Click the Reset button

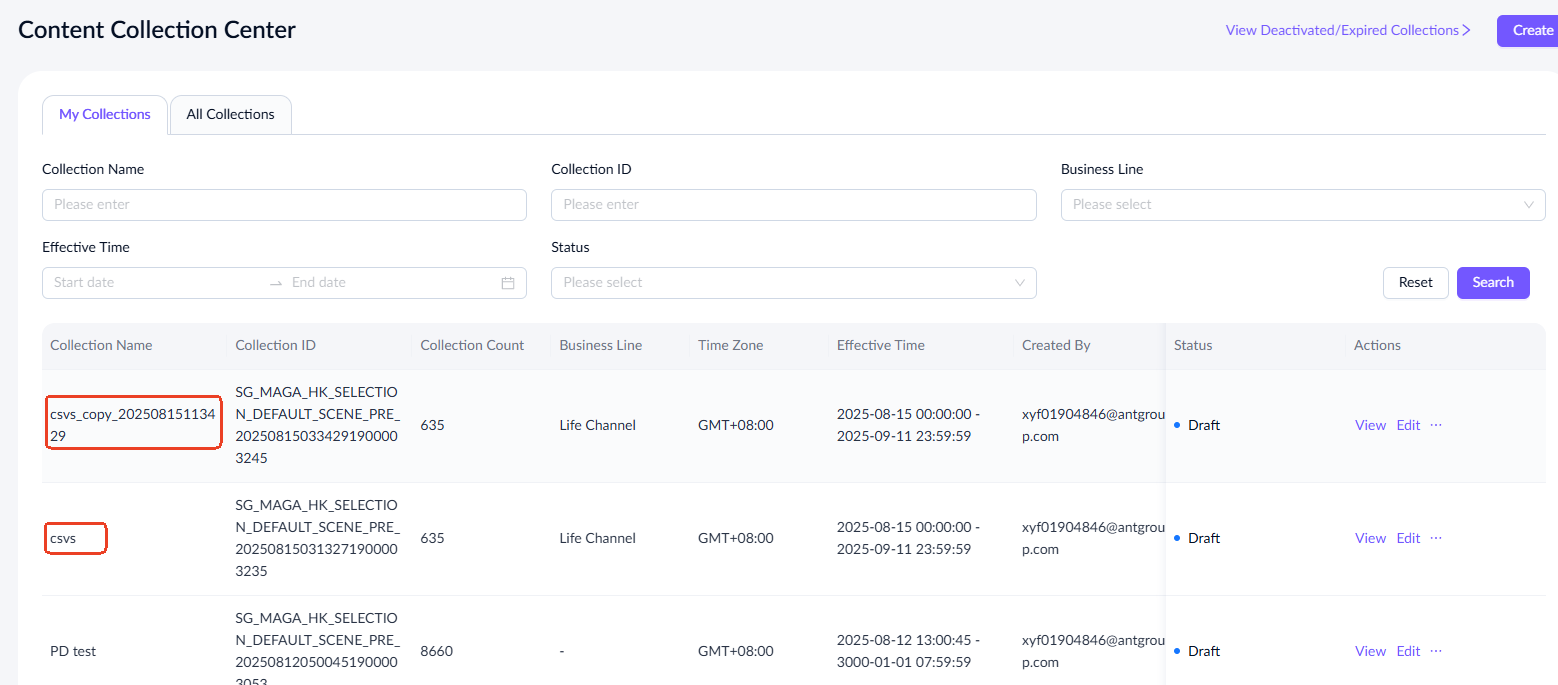[1415, 283]
